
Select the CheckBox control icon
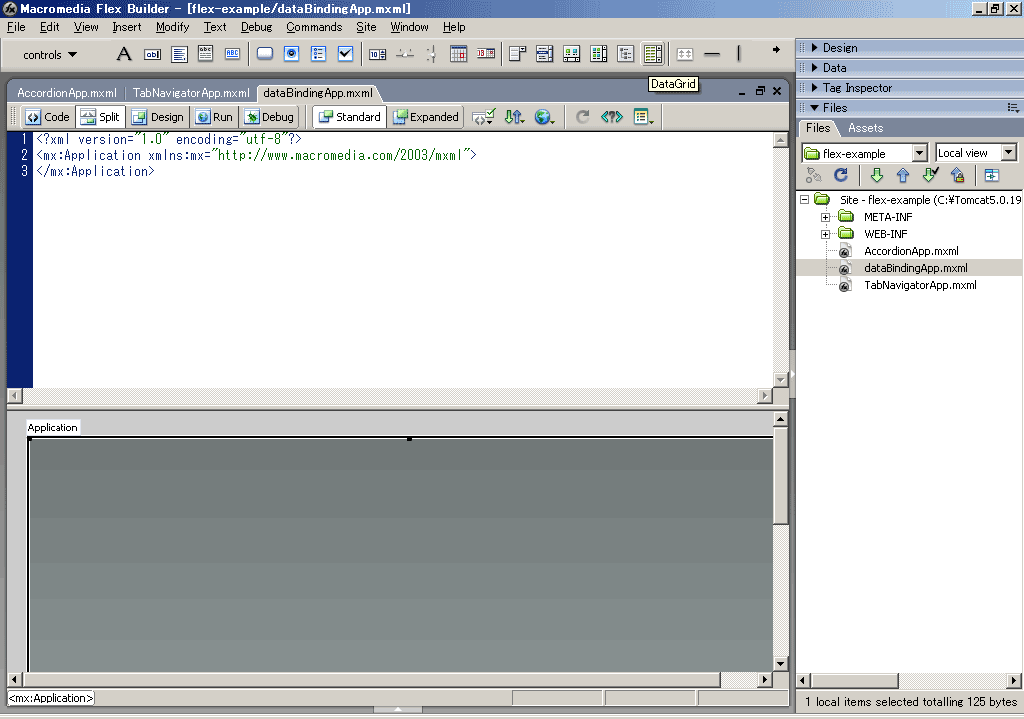pos(345,54)
